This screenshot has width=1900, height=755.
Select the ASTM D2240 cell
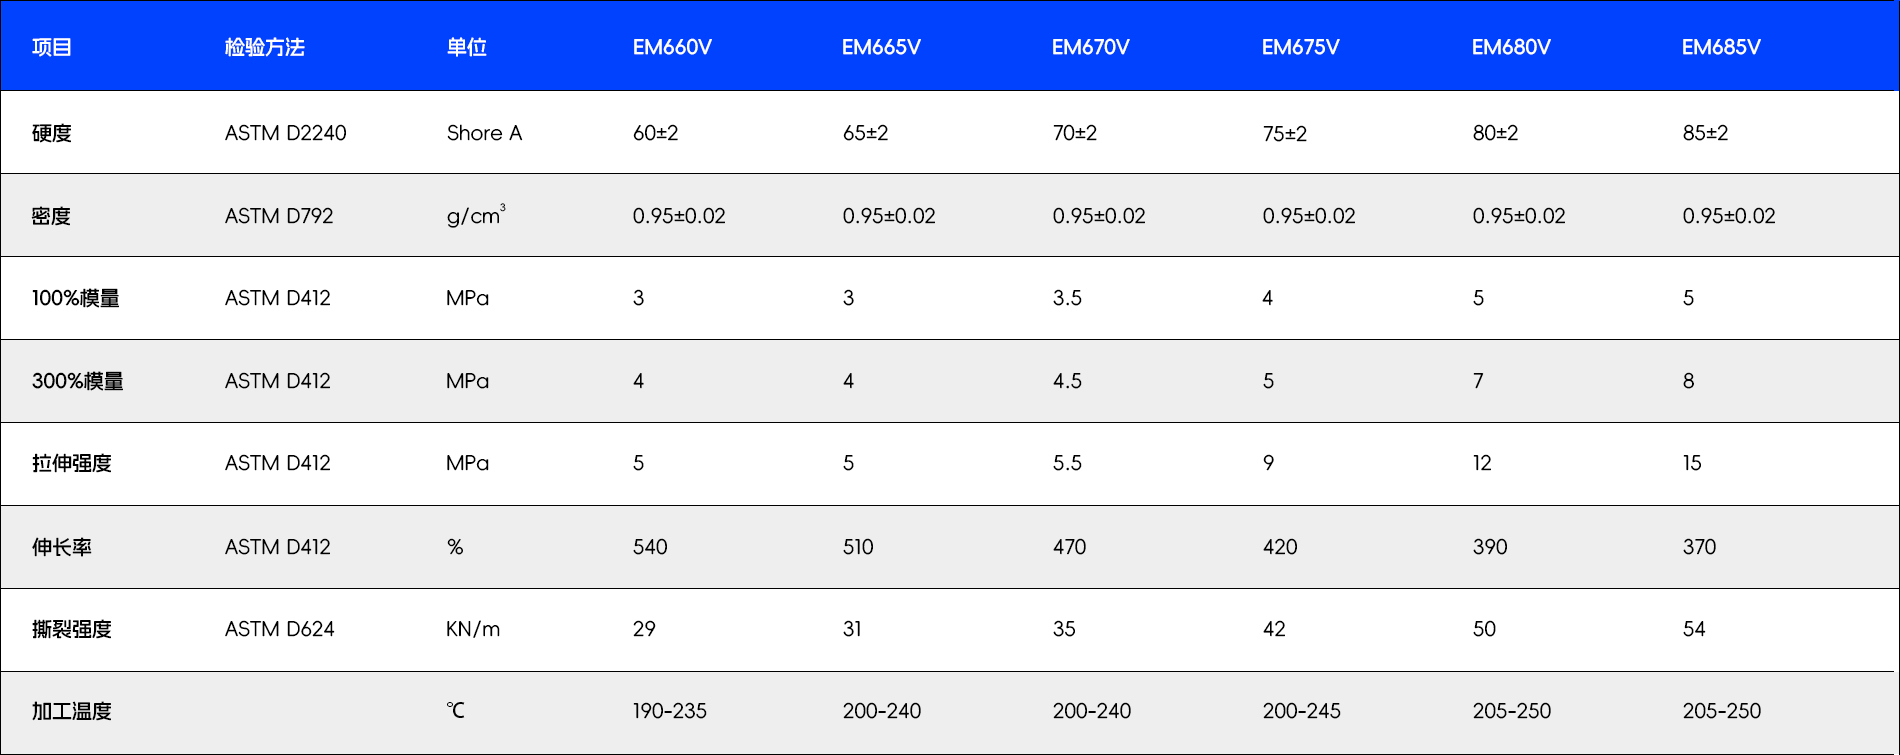286,133
